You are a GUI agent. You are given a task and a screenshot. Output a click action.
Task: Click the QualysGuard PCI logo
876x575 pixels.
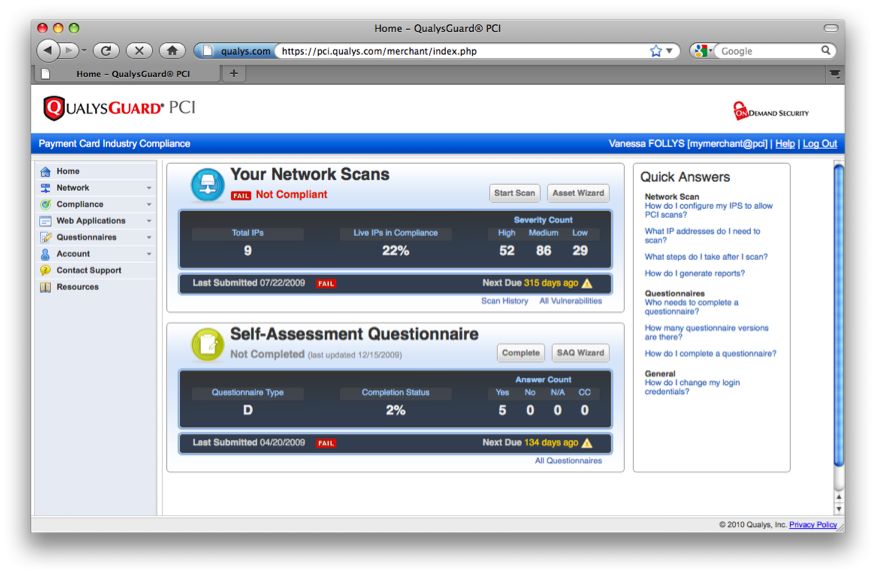pos(119,108)
